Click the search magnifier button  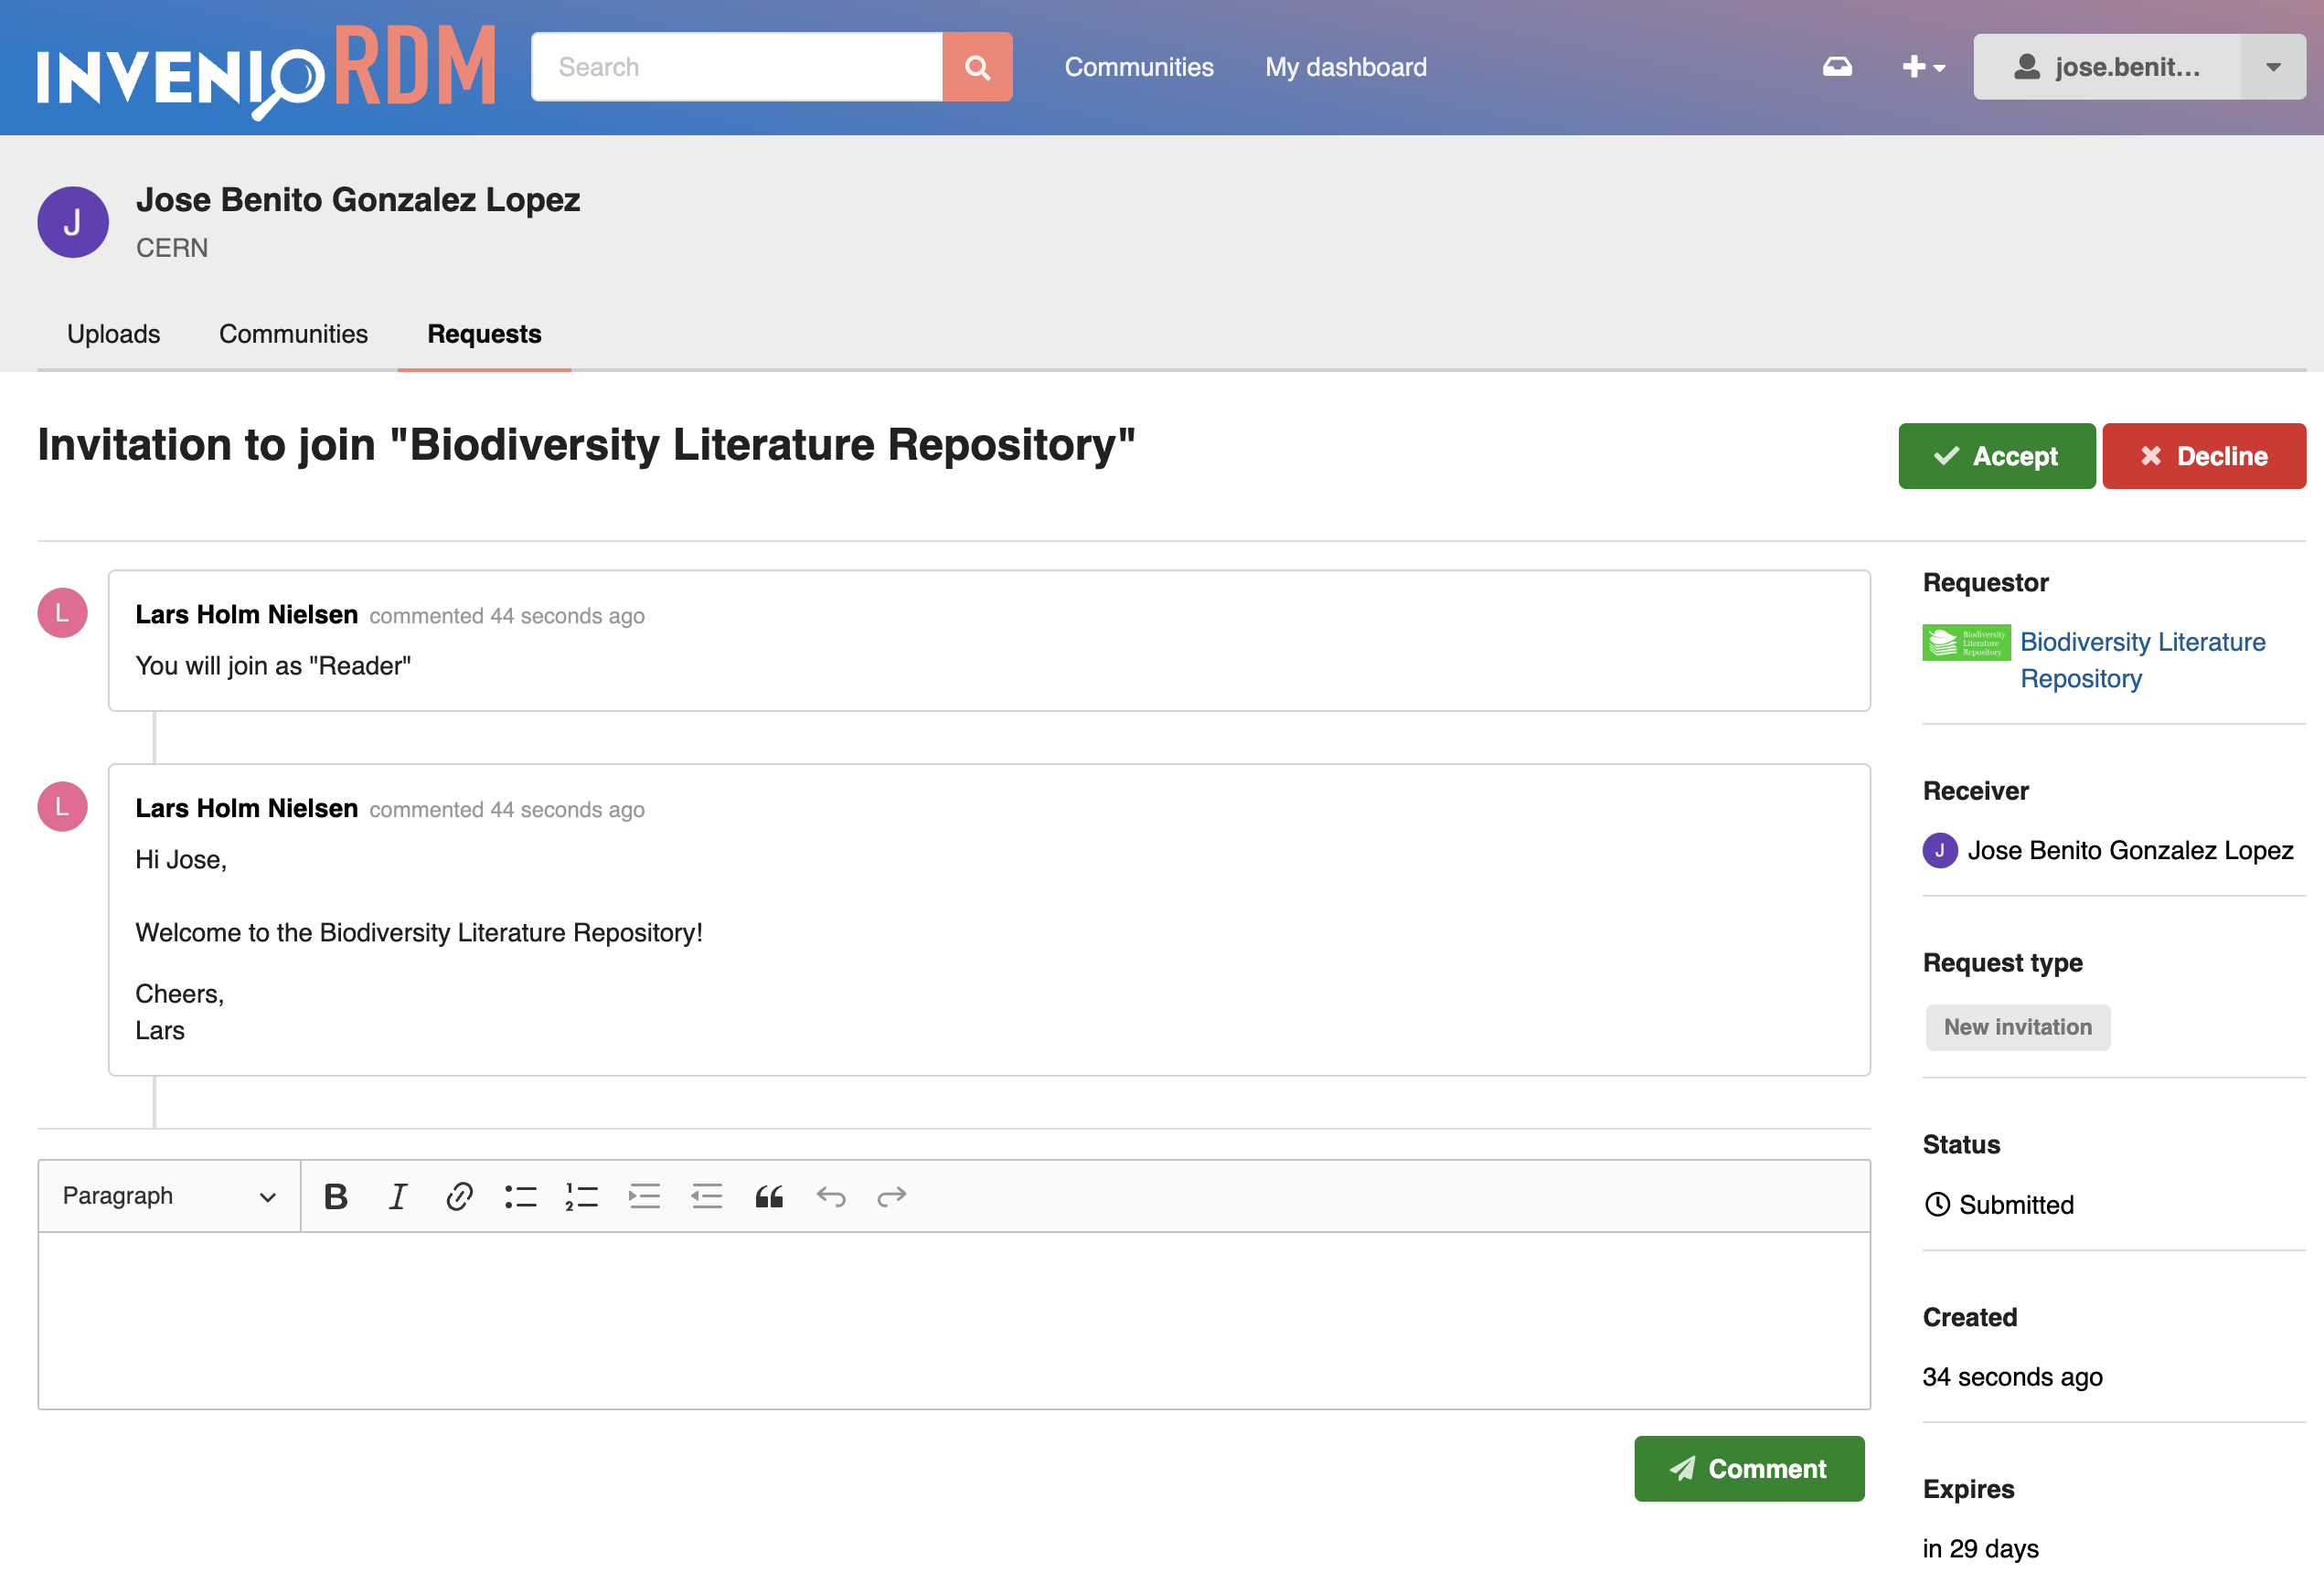point(977,67)
